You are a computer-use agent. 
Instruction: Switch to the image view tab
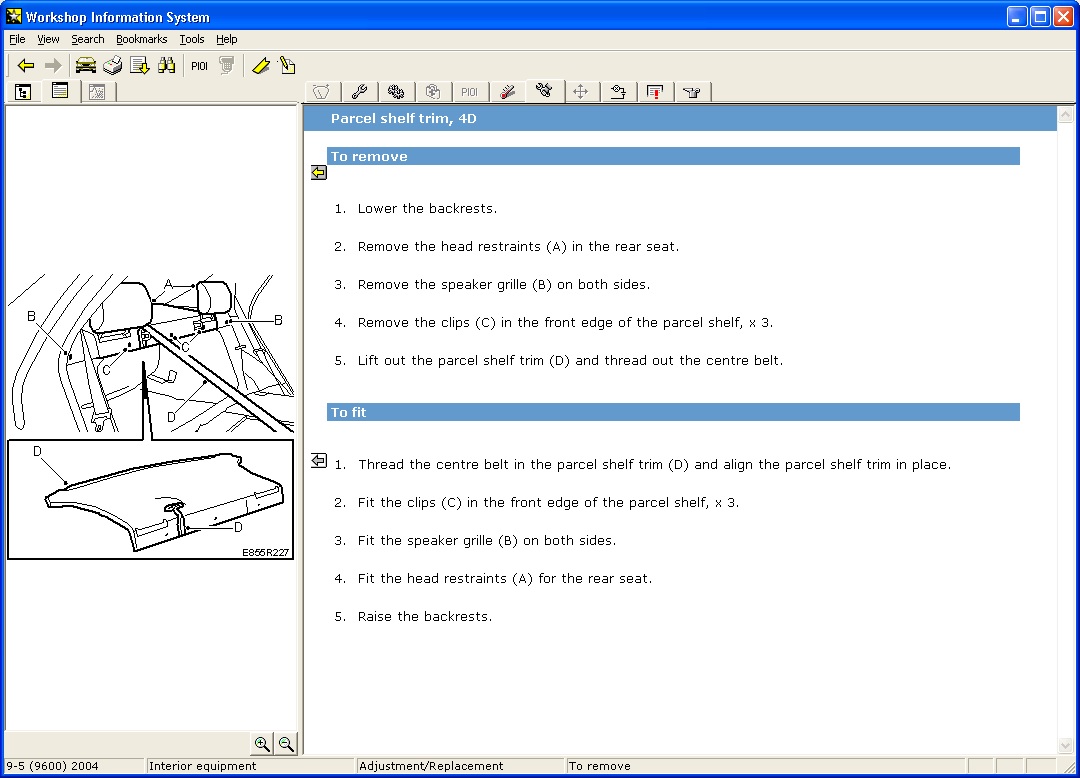click(x=97, y=92)
